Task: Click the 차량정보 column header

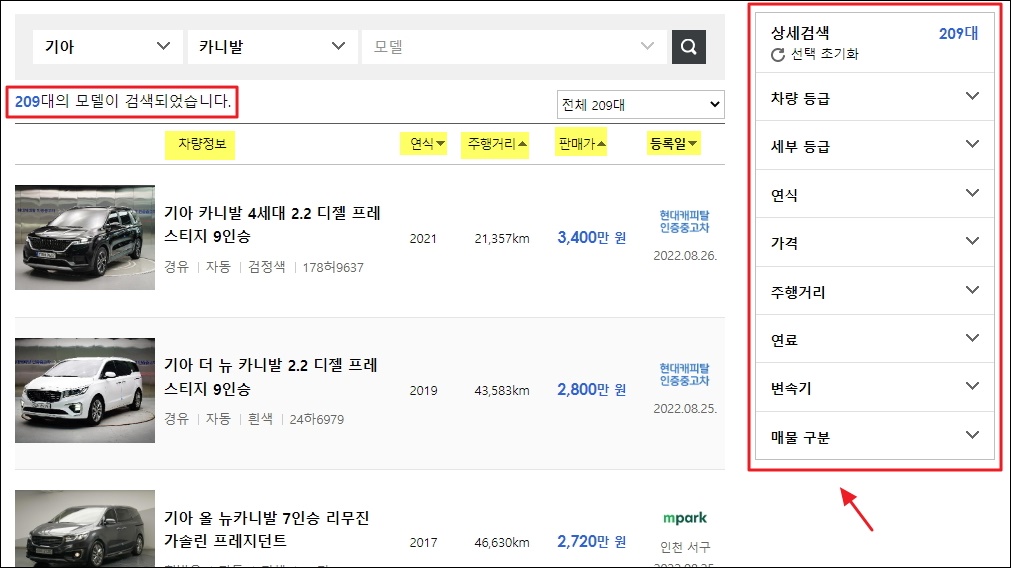Action: 202,144
